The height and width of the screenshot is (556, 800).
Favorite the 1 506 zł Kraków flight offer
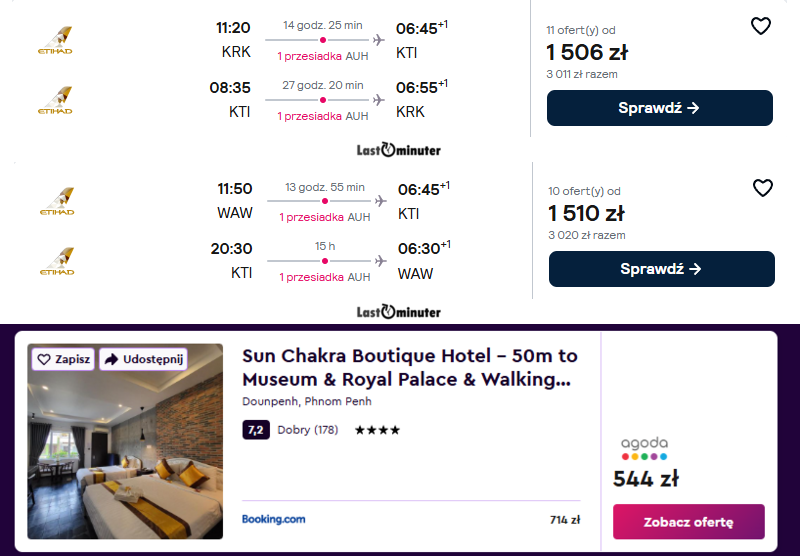761,27
